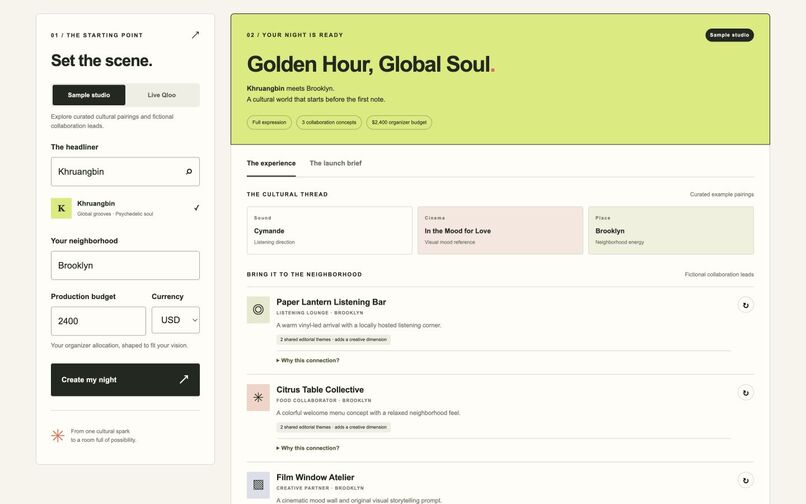This screenshot has height=504, width=806.
Task: Open the In the Mood for Love card
Action: 500,230
